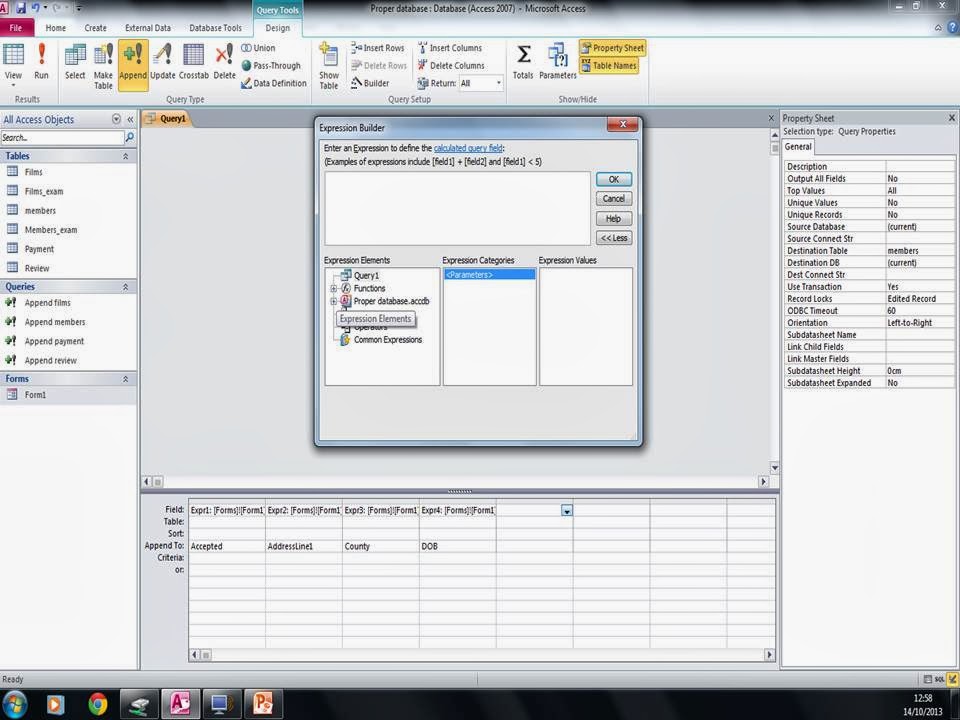Click Insert Rows in Query Setup
The width and height of the screenshot is (960, 720).
(x=378, y=48)
